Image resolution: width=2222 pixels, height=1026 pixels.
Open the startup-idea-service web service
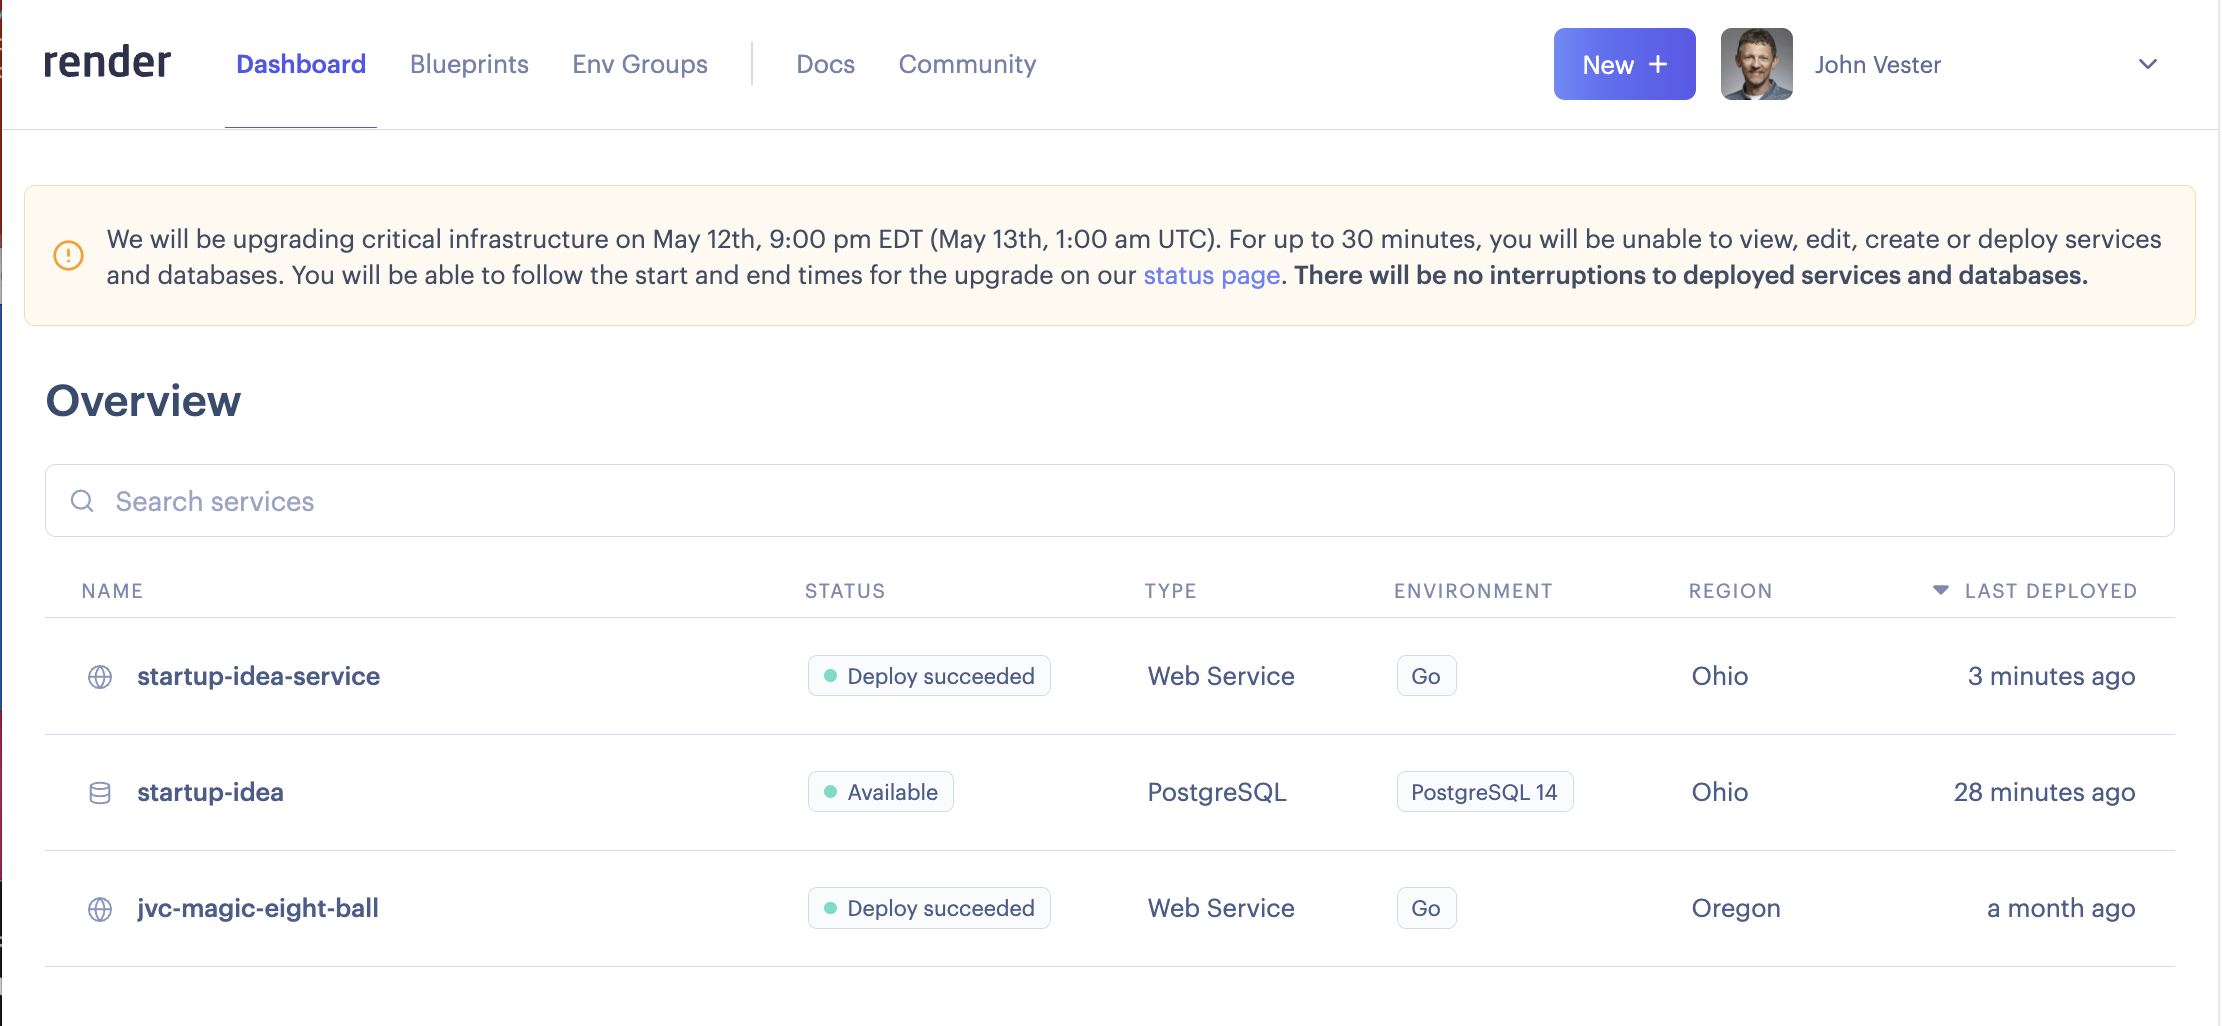(258, 676)
